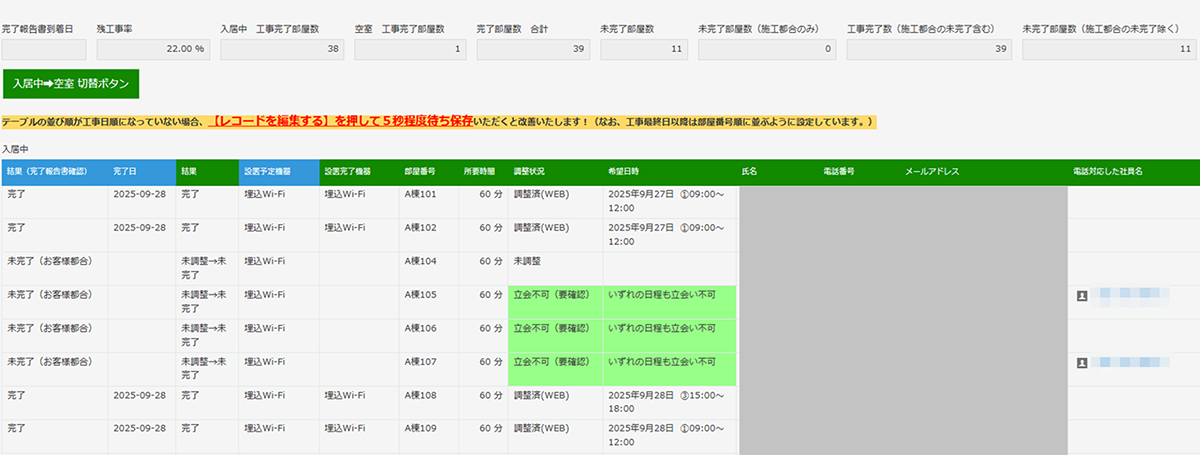Select the 希望日時 column header
Image resolution: width=1200 pixels, height=455 pixels.
[669, 172]
